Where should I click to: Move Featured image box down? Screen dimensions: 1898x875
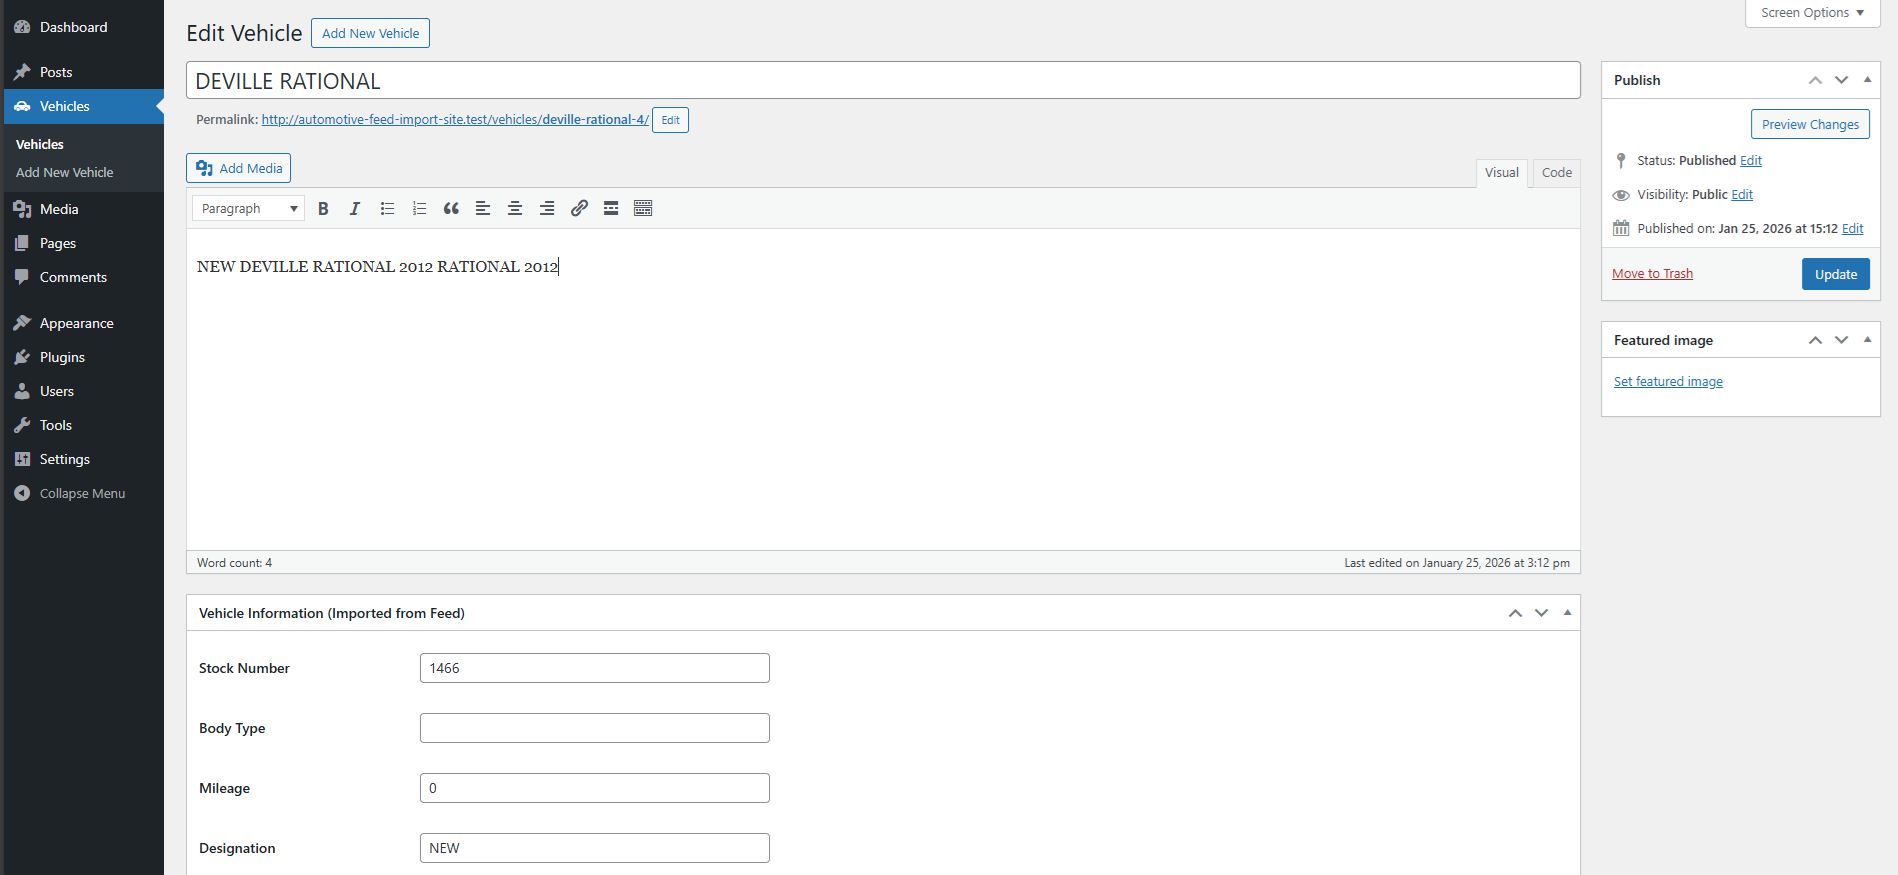[x=1841, y=340]
